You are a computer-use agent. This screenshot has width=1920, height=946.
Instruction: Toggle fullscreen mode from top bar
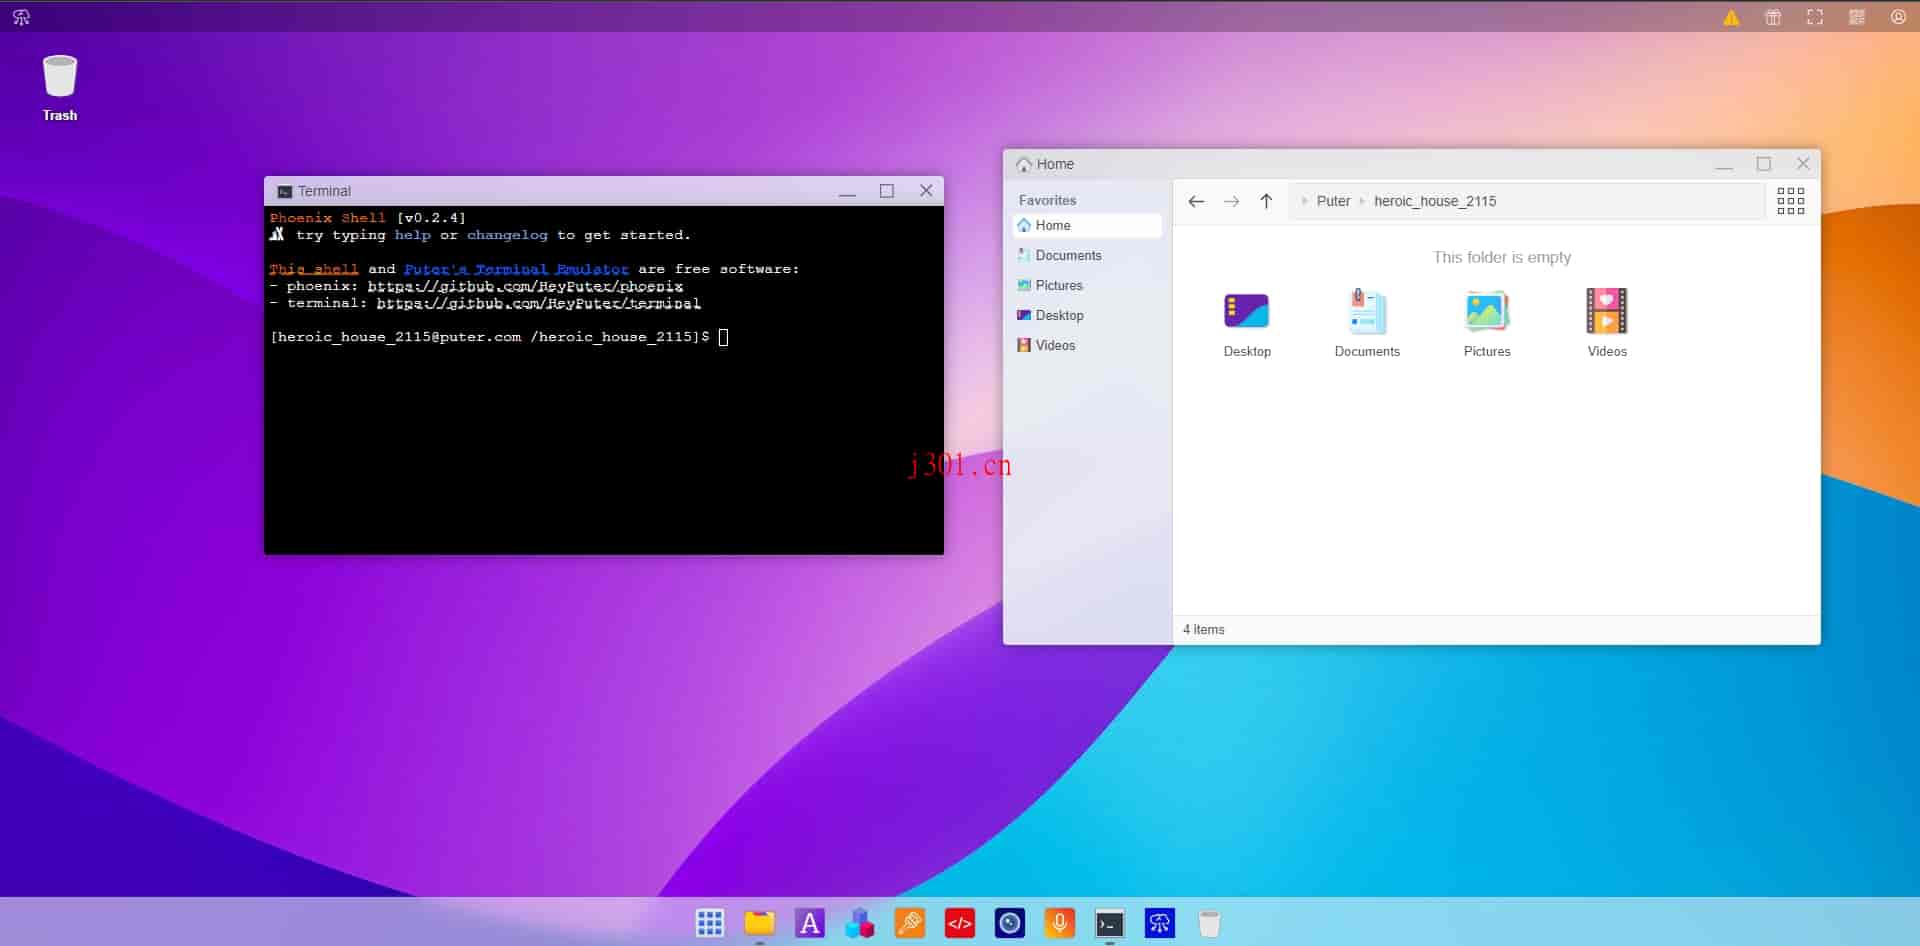tap(1815, 17)
